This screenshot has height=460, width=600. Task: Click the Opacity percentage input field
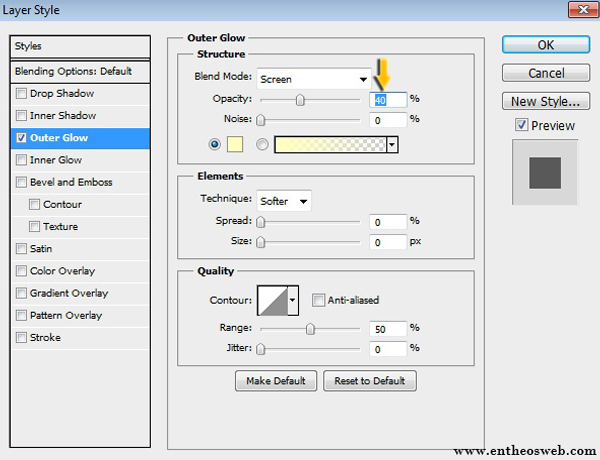pos(386,99)
